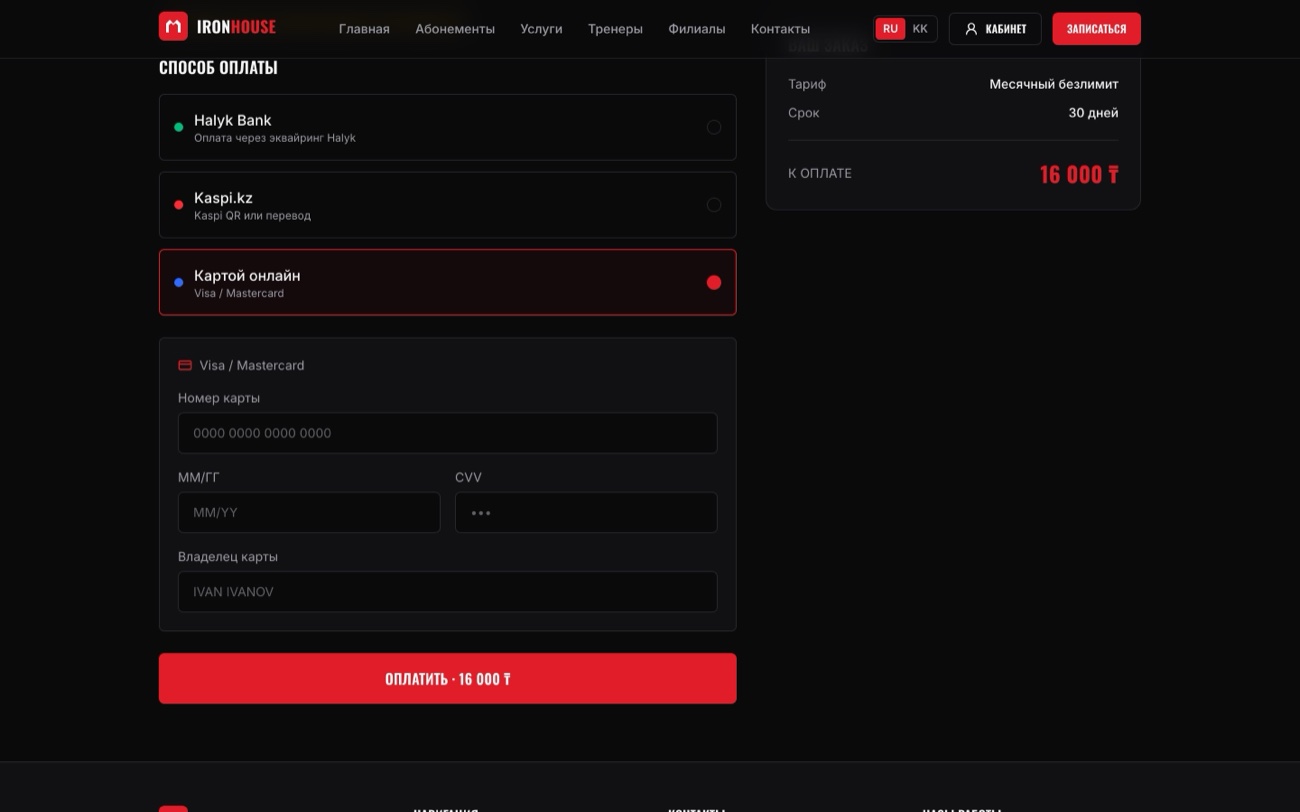This screenshot has height=812, width=1300.
Task: Click the Записаться button
Action: pos(1096,29)
